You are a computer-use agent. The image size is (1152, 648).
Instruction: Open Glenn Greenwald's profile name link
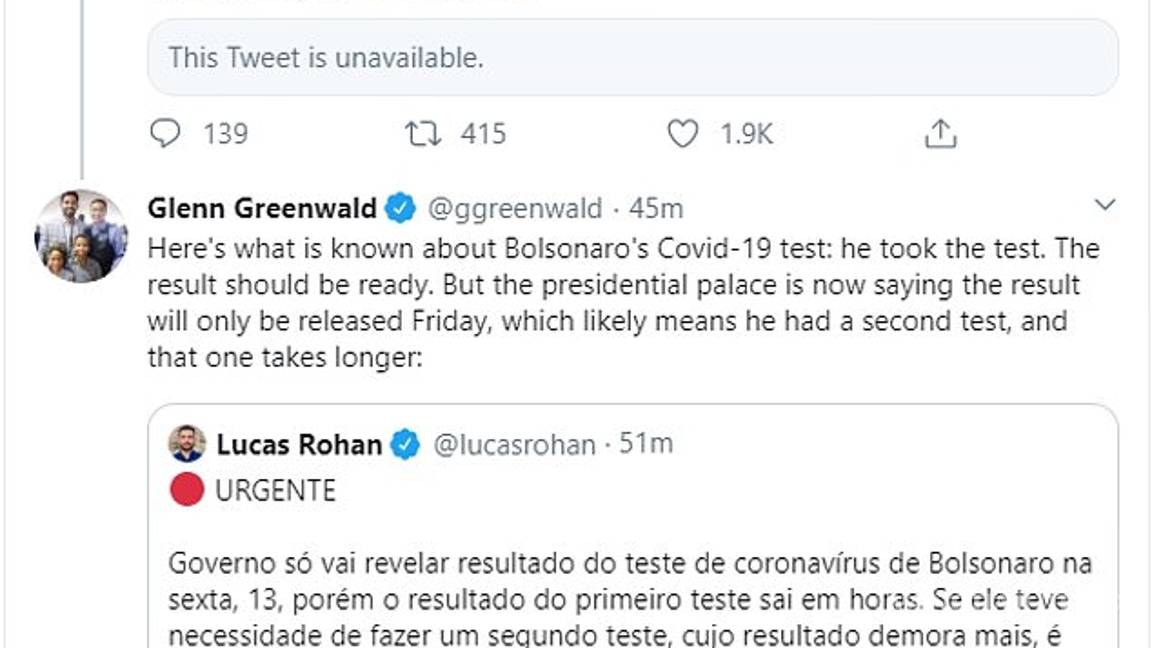tap(262, 209)
